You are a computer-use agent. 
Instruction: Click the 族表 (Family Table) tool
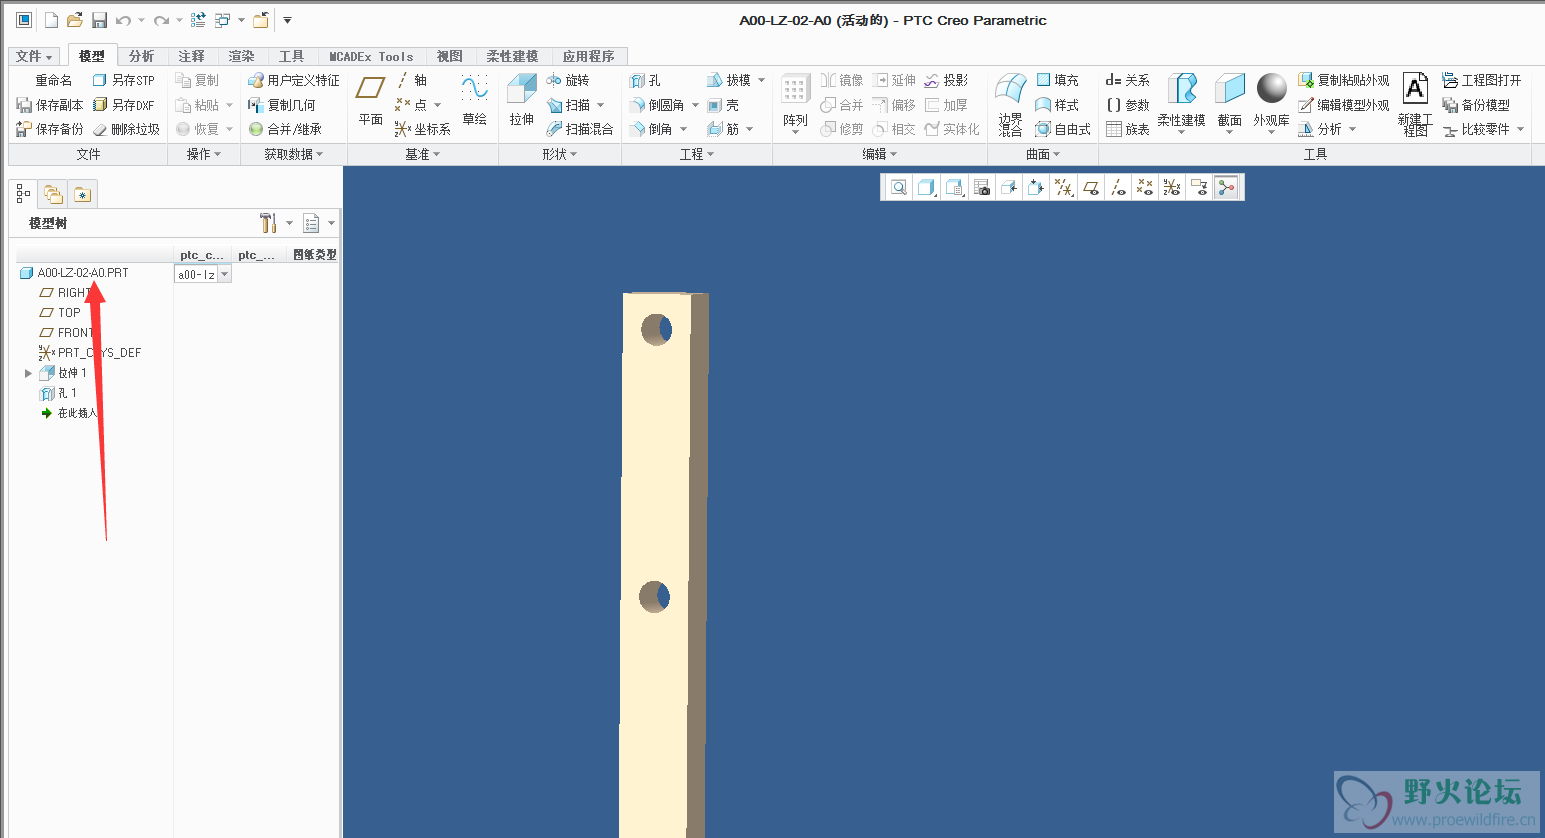(x=1128, y=129)
